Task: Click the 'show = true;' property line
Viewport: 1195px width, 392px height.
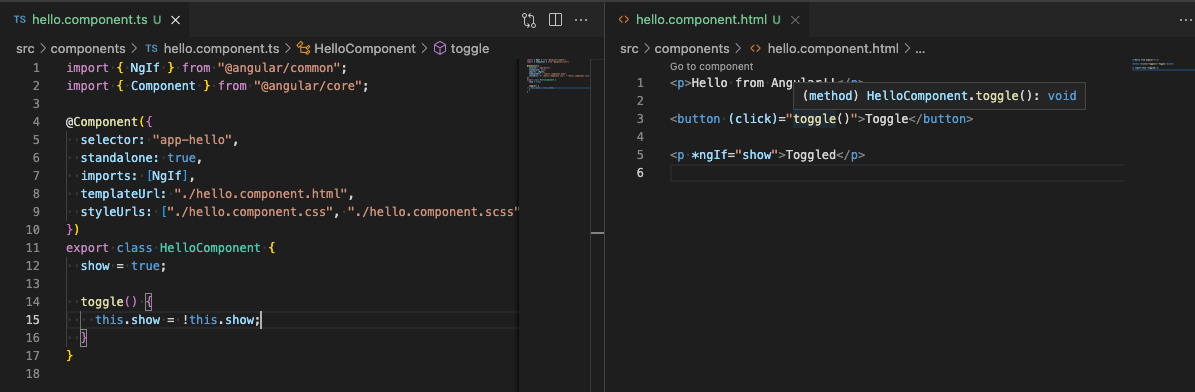Action: click(x=123, y=265)
